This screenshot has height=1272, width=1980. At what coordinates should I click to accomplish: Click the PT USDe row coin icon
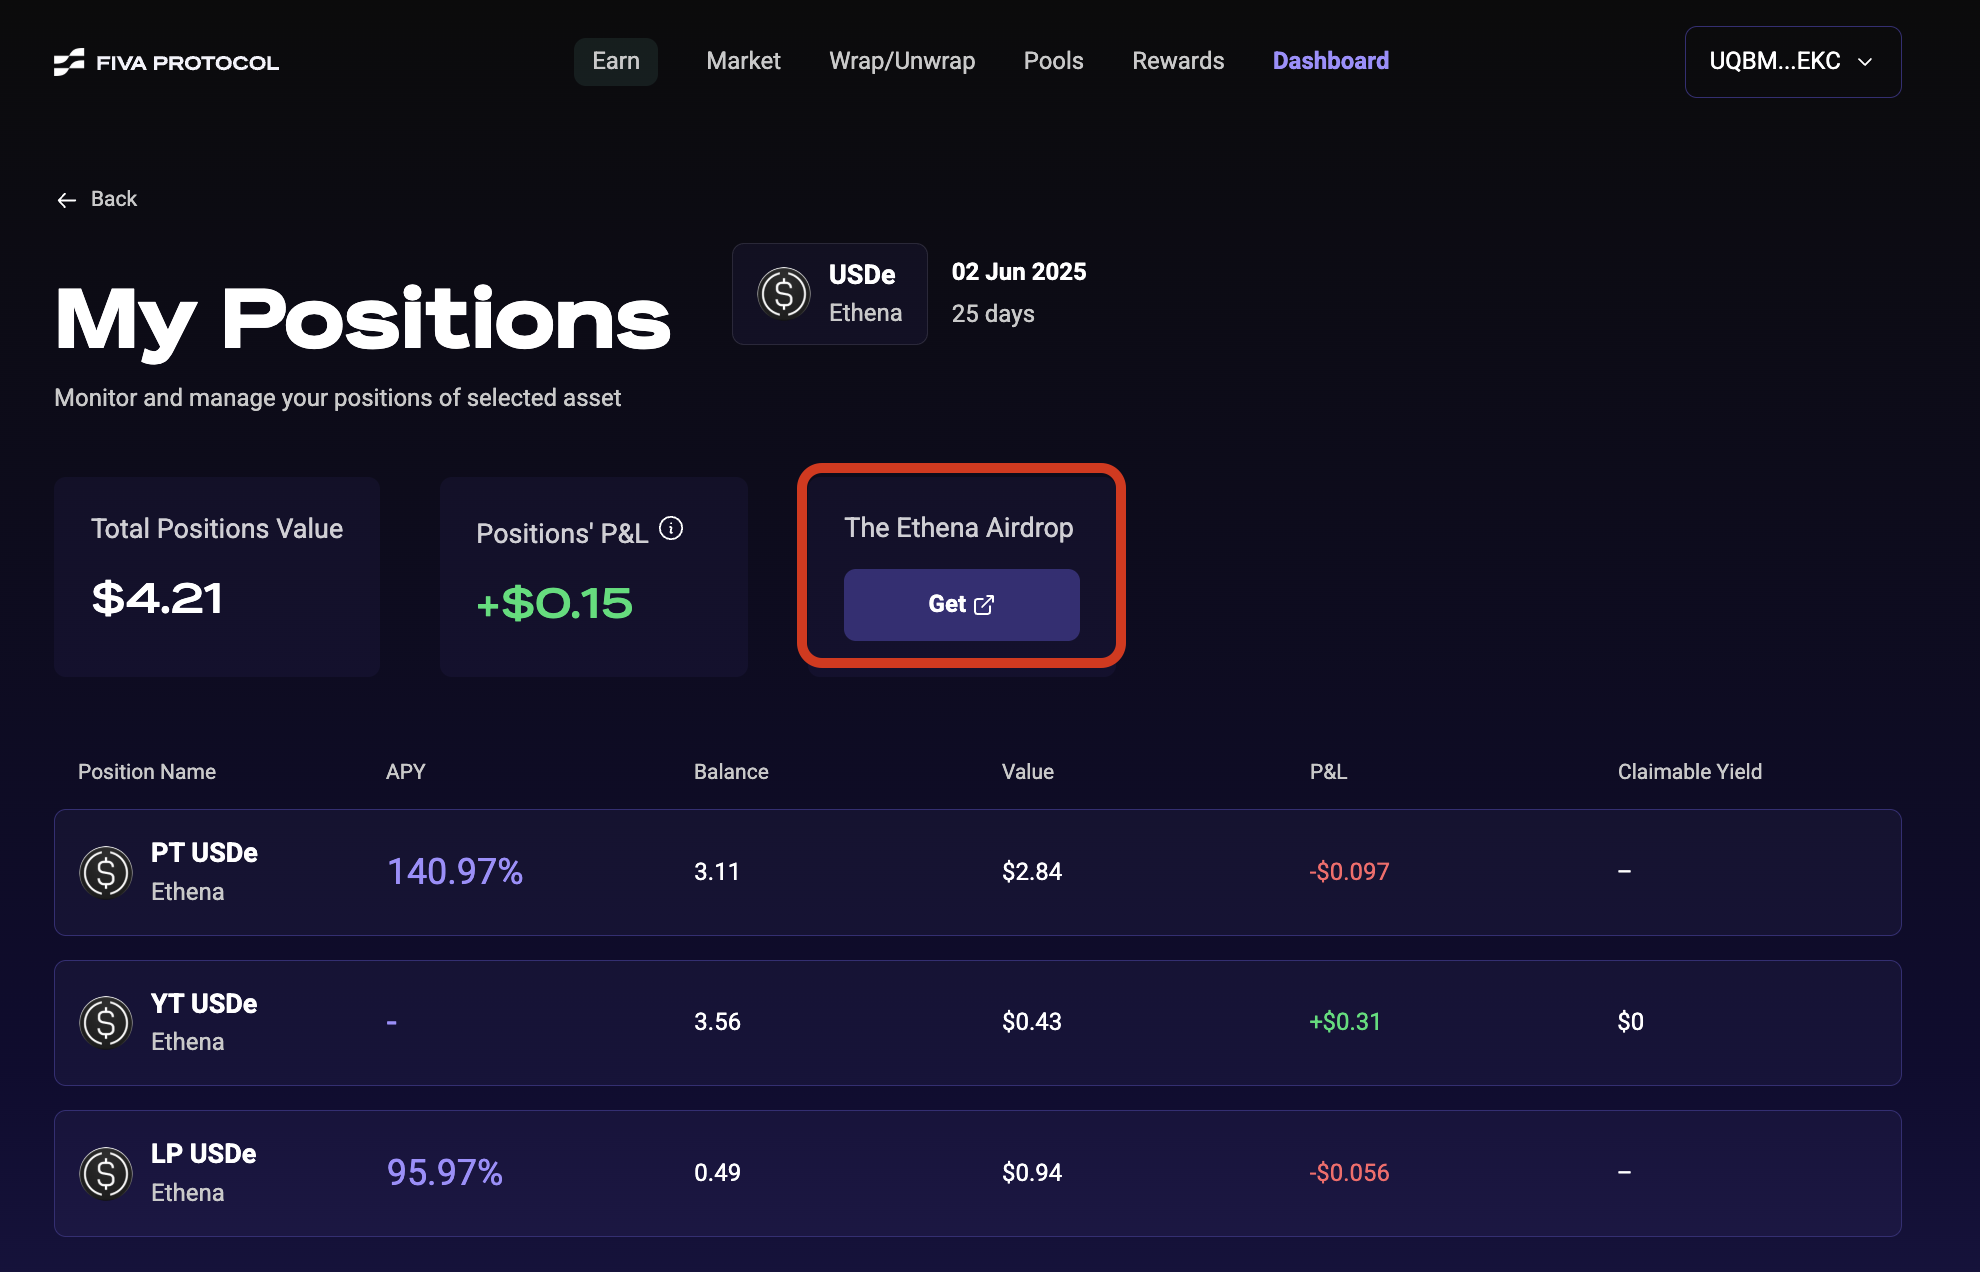(106, 872)
